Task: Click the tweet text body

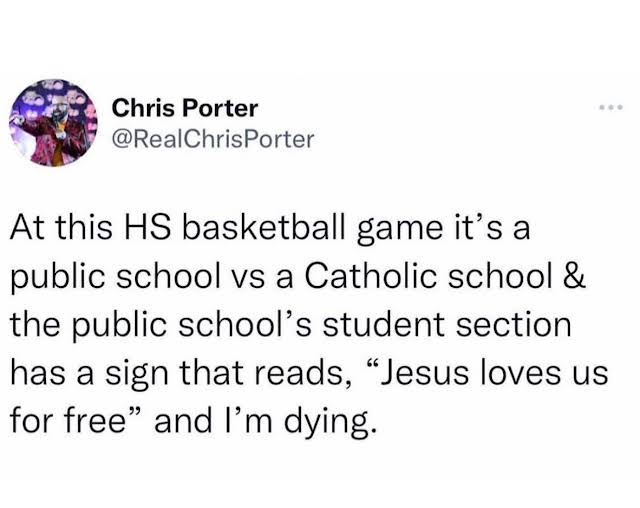Action: [309, 325]
